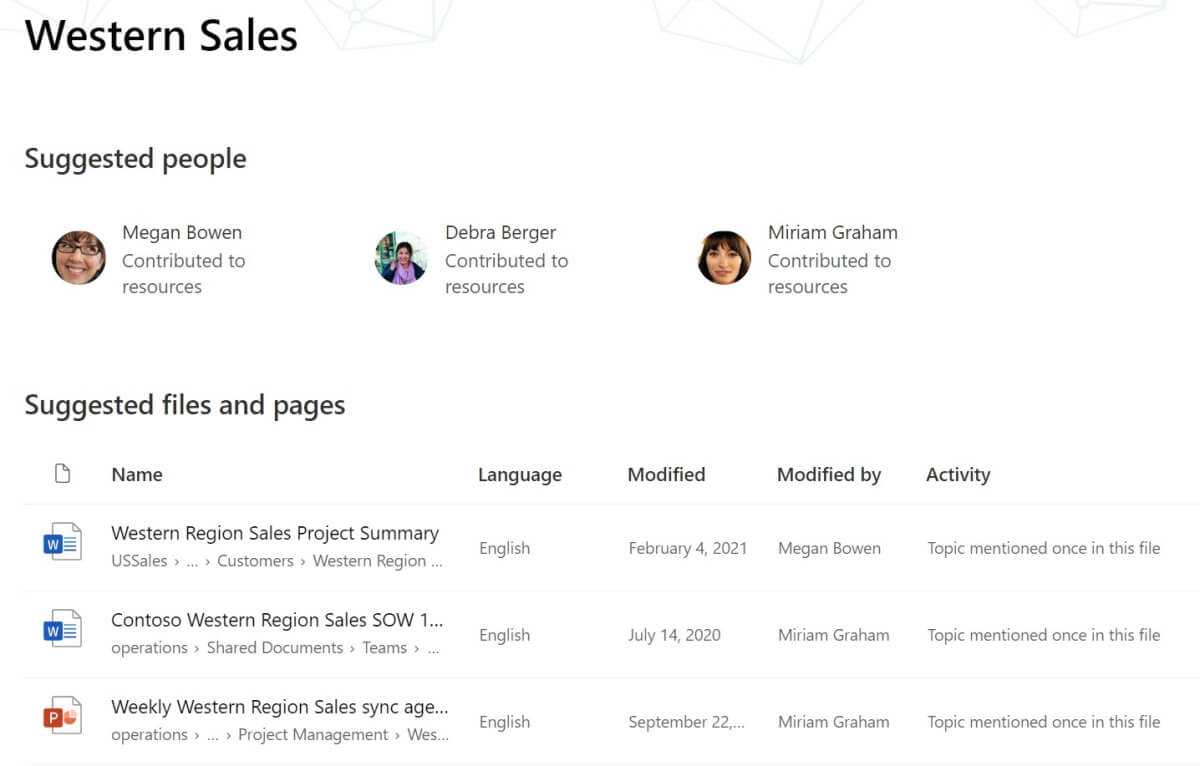Click the file type icon in the column header
The image size is (1200, 766).
(62, 474)
